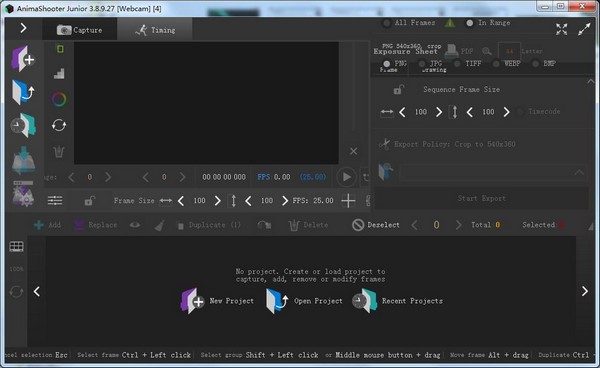
Task: Choose the TIFF format radio button
Action: 457,64
